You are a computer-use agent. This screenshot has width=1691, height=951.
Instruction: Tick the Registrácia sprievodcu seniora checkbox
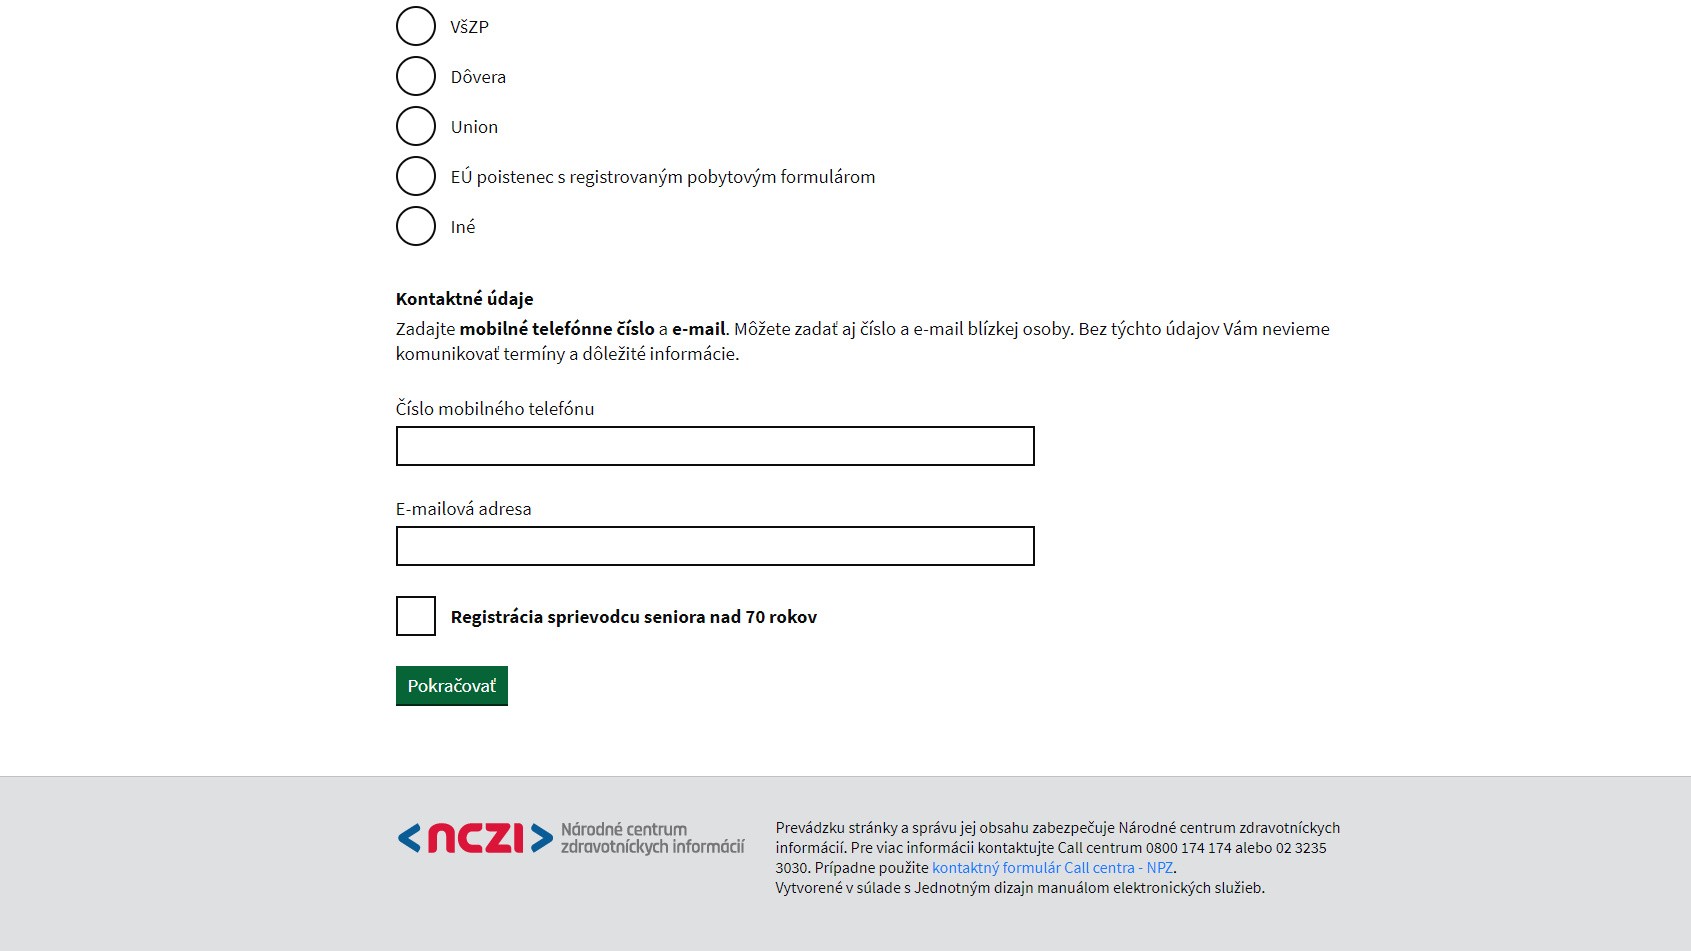(416, 616)
